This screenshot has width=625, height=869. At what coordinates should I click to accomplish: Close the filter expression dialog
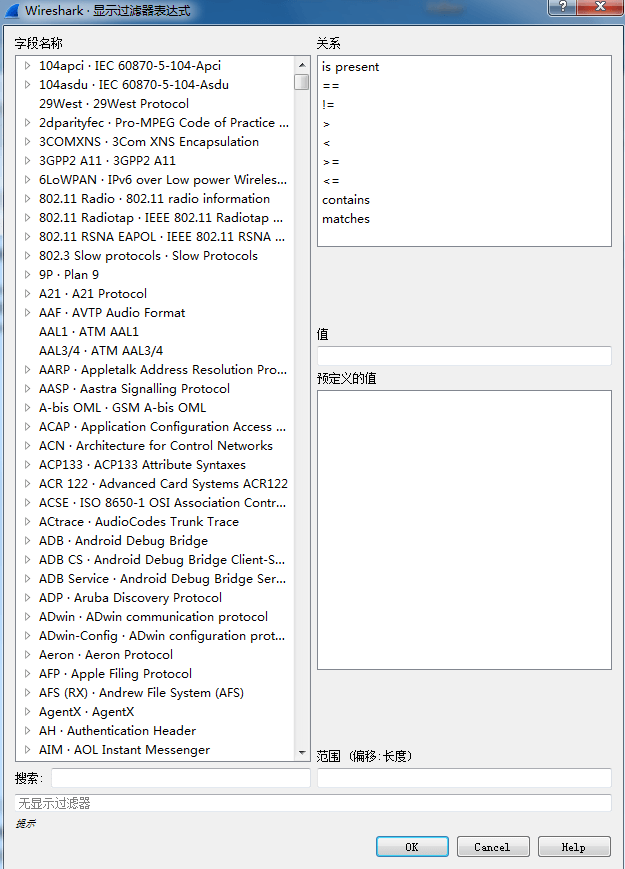click(x=600, y=7)
